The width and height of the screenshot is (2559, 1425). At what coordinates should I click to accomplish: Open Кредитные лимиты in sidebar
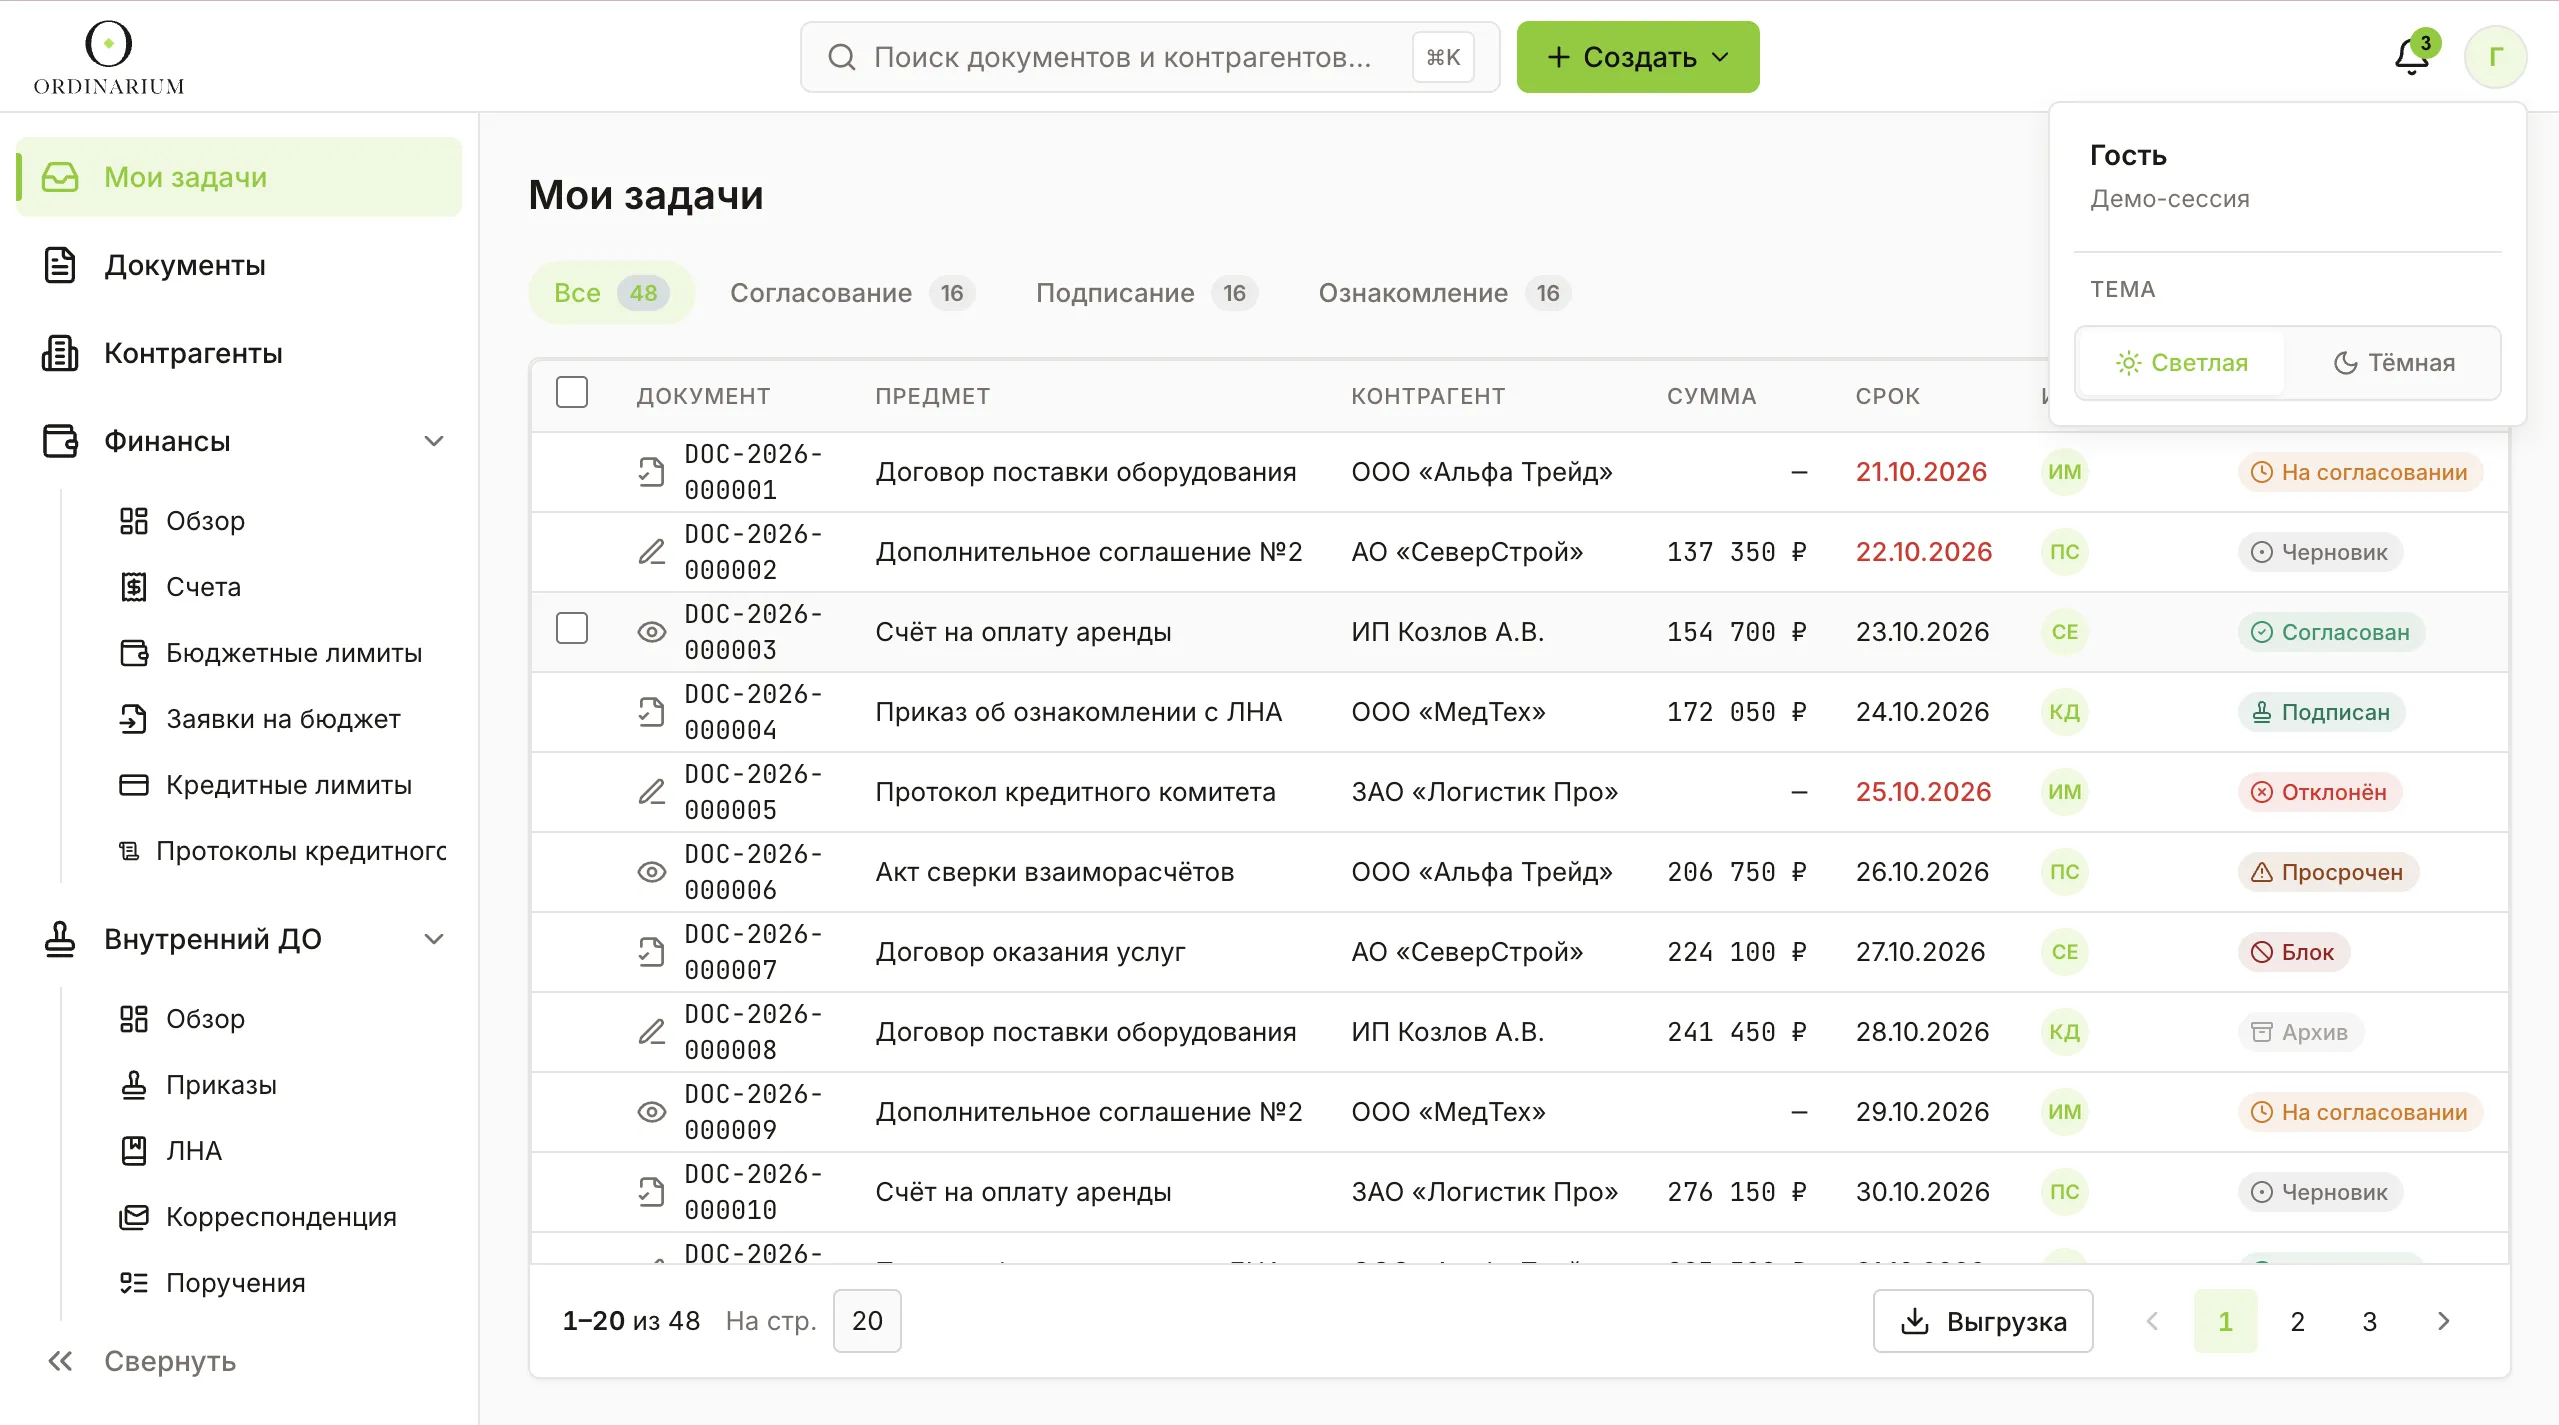point(265,785)
